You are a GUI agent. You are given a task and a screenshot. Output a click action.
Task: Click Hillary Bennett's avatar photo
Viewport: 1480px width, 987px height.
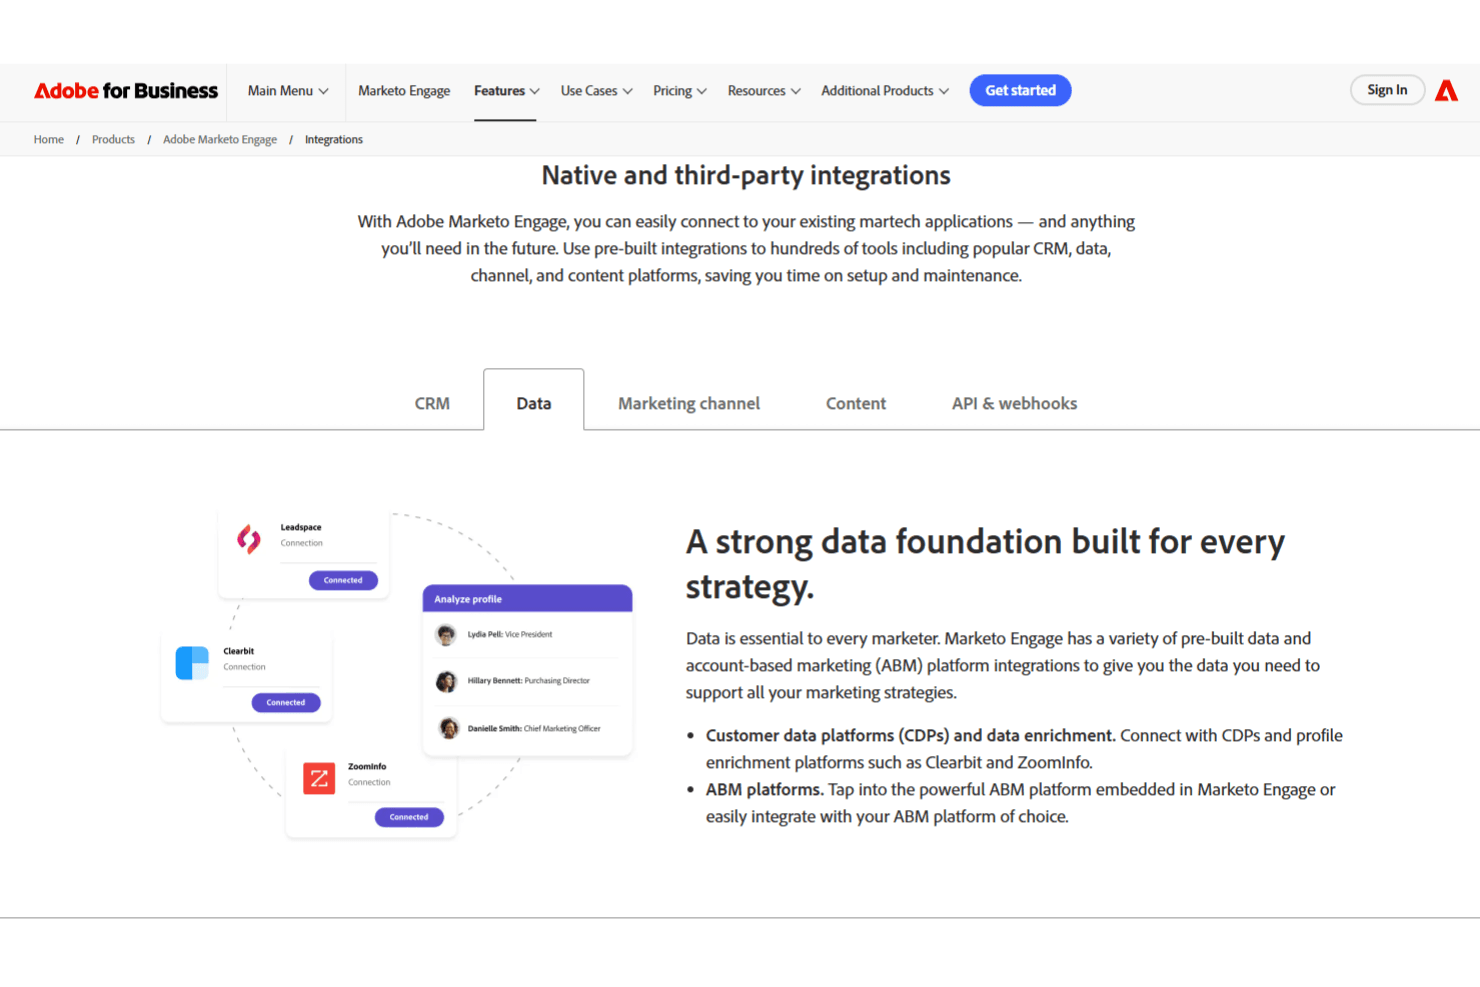(x=446, y=681)
